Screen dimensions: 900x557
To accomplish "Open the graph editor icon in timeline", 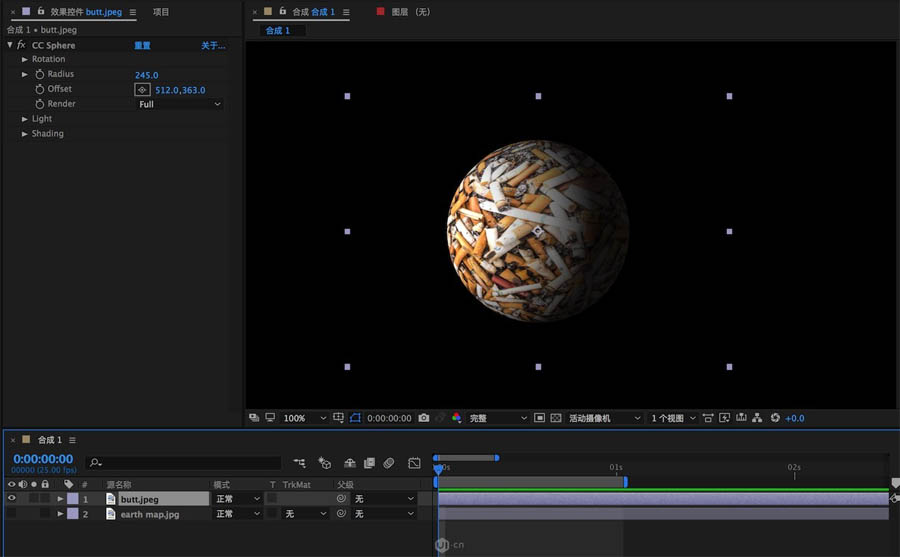I will click(x=414, y=463).
